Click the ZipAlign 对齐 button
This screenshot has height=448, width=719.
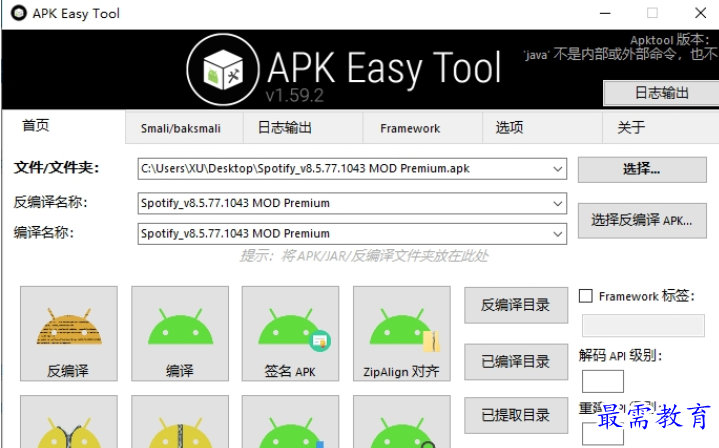click(x=402, y=333)
